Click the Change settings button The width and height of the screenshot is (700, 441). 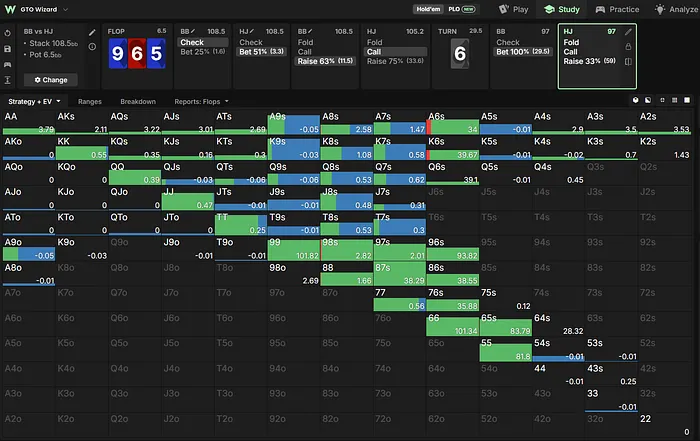[50, 80]
